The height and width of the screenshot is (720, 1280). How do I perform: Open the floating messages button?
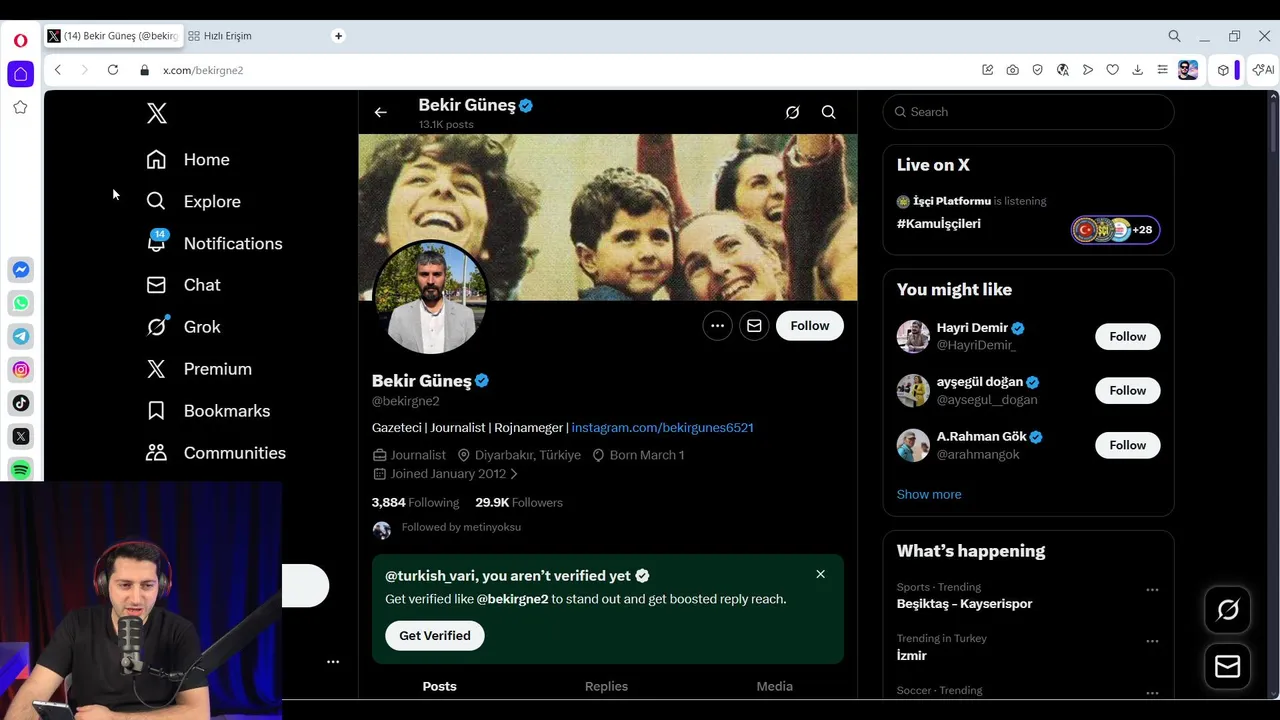(1228, 667)
